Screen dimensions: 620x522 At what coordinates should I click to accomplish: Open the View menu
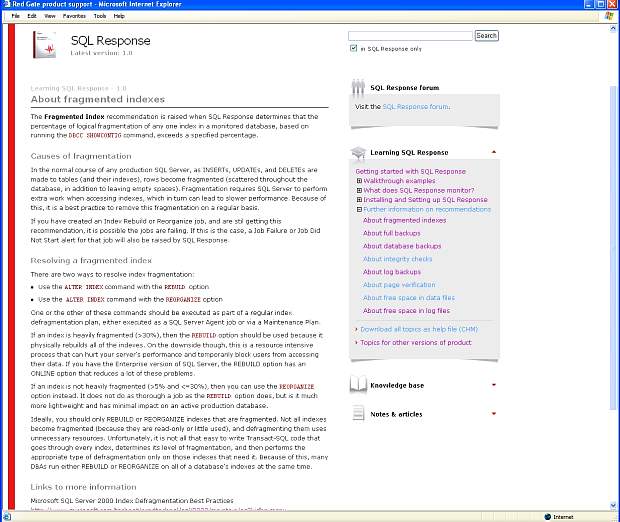(49, 16)
